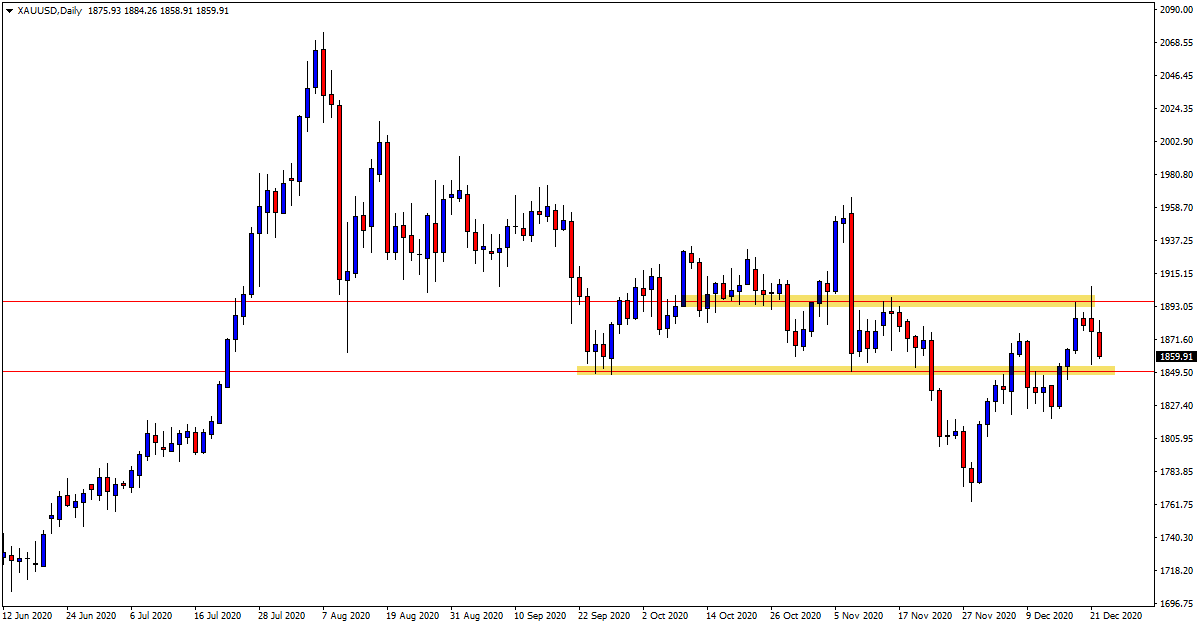This screenshot has height=627, width=1200.
Task: Click the 1849.50 price axis label
Action: pos(1177,373)
